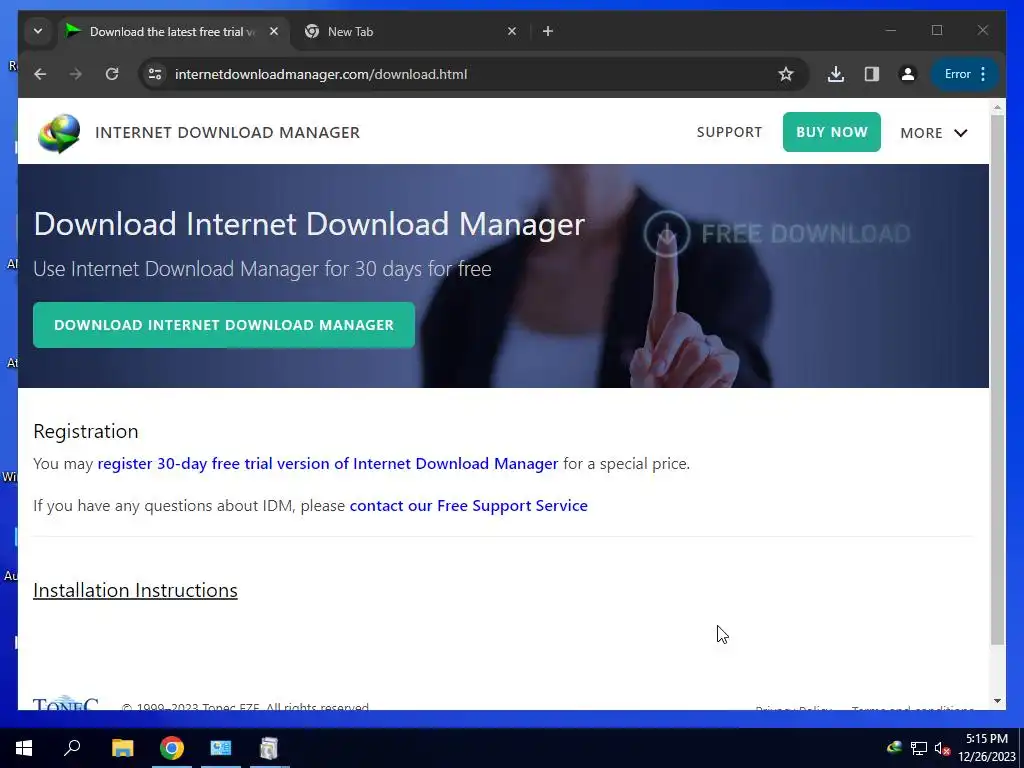The width and height of the screenshot is (1024, 768).
Task: Click the browser Back arrow
Action: pyautogui.click(x=40, y=74)
